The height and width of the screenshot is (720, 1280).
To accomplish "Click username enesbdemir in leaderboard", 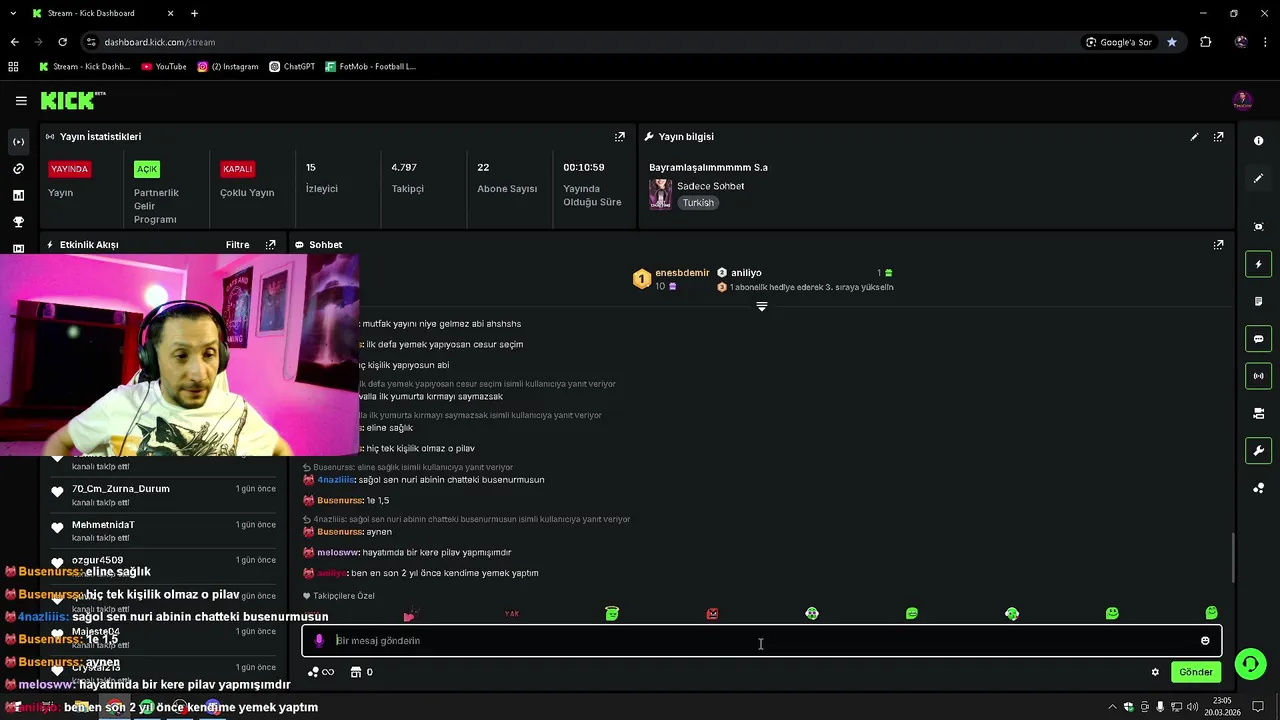I will pos(682,273).
